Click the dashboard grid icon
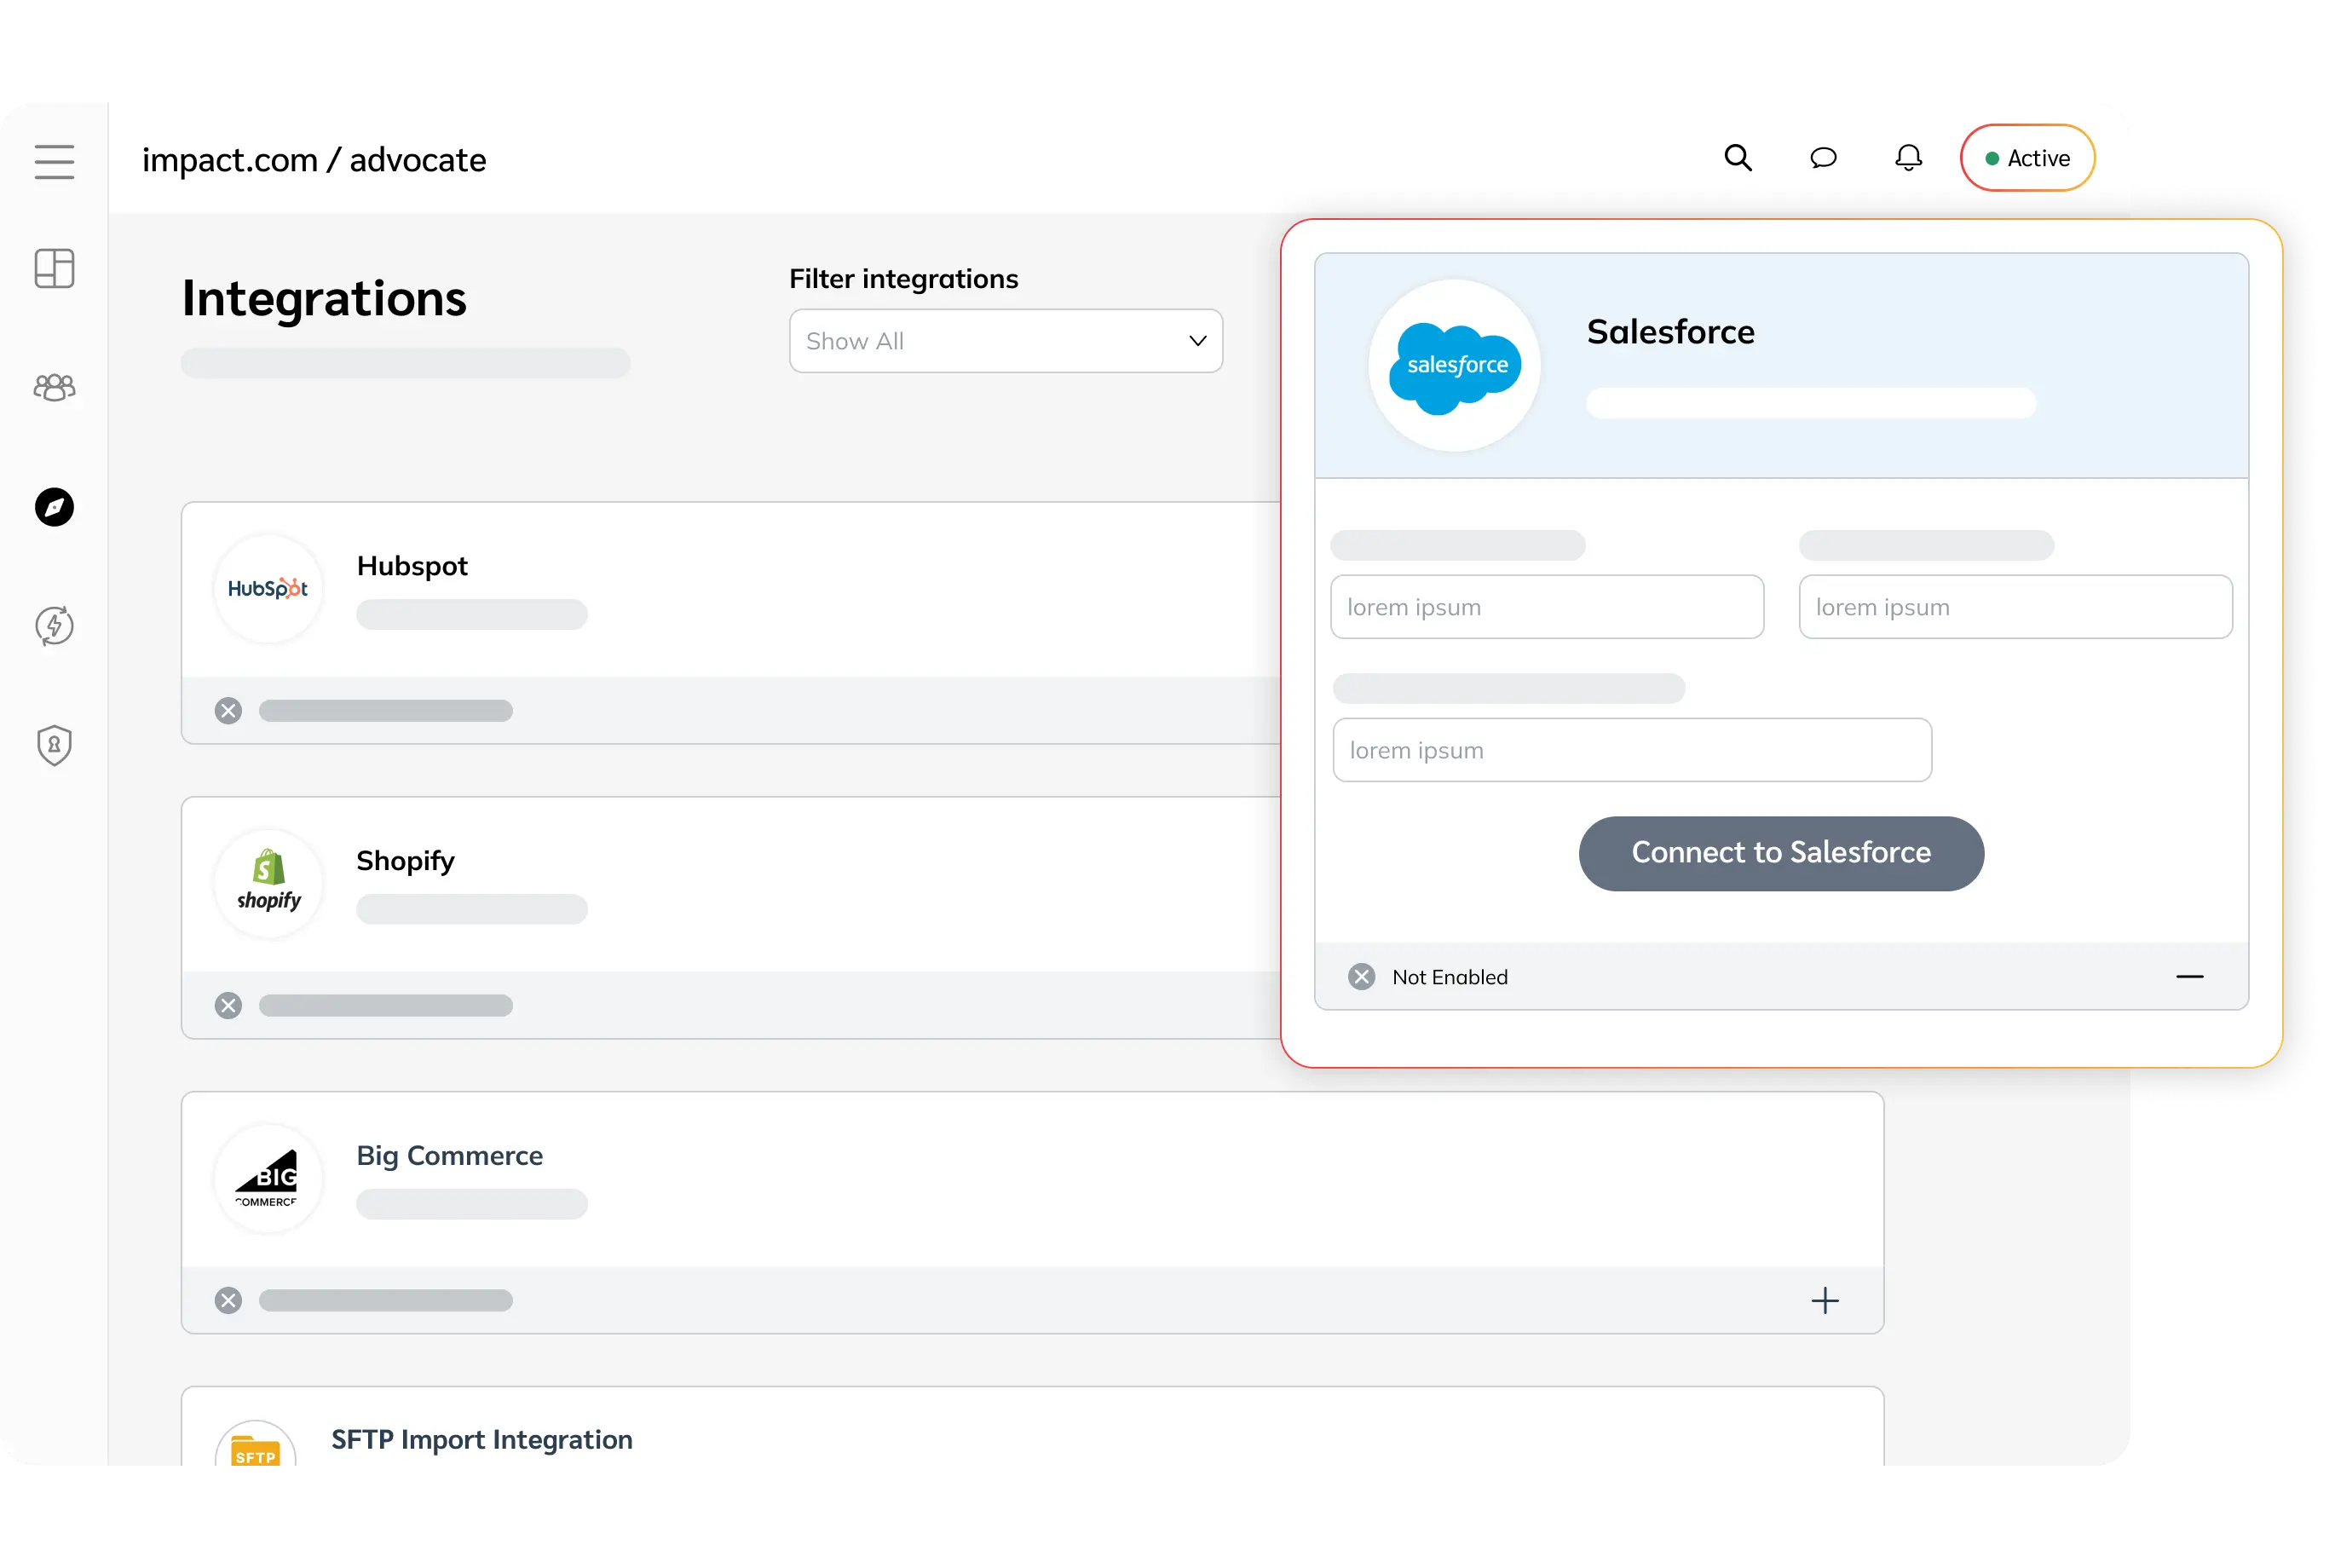 (55, 268)
